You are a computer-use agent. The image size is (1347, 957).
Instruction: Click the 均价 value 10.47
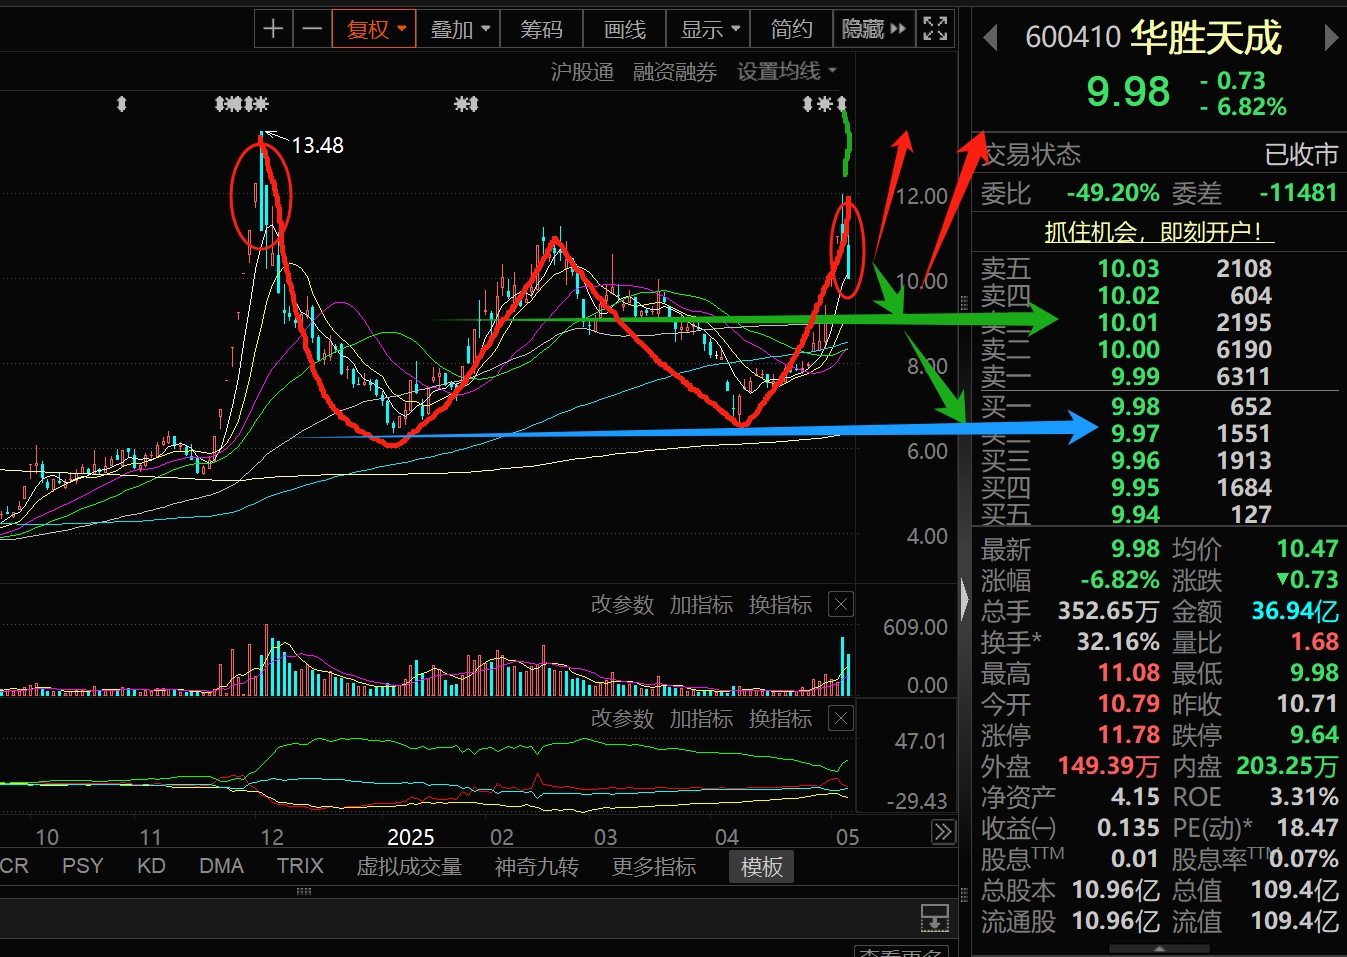click(1307, 549)
